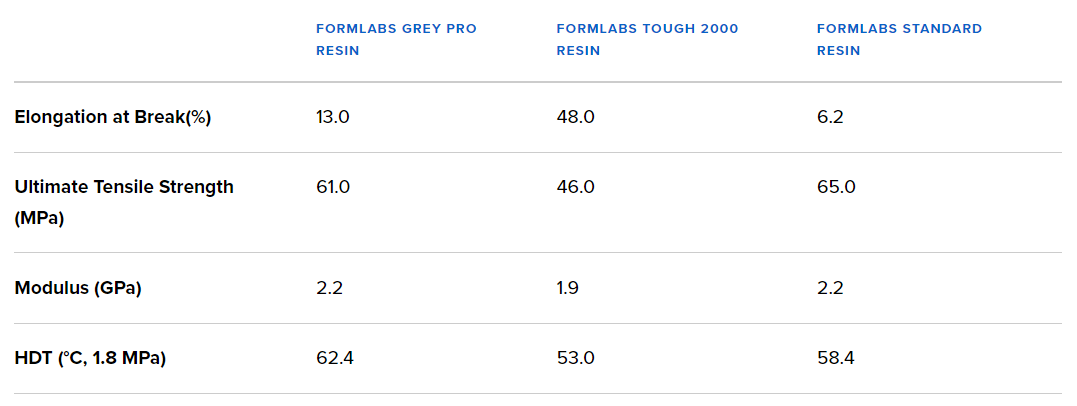Click the Tough 2000 HDT value 53.0

point(575,358)
